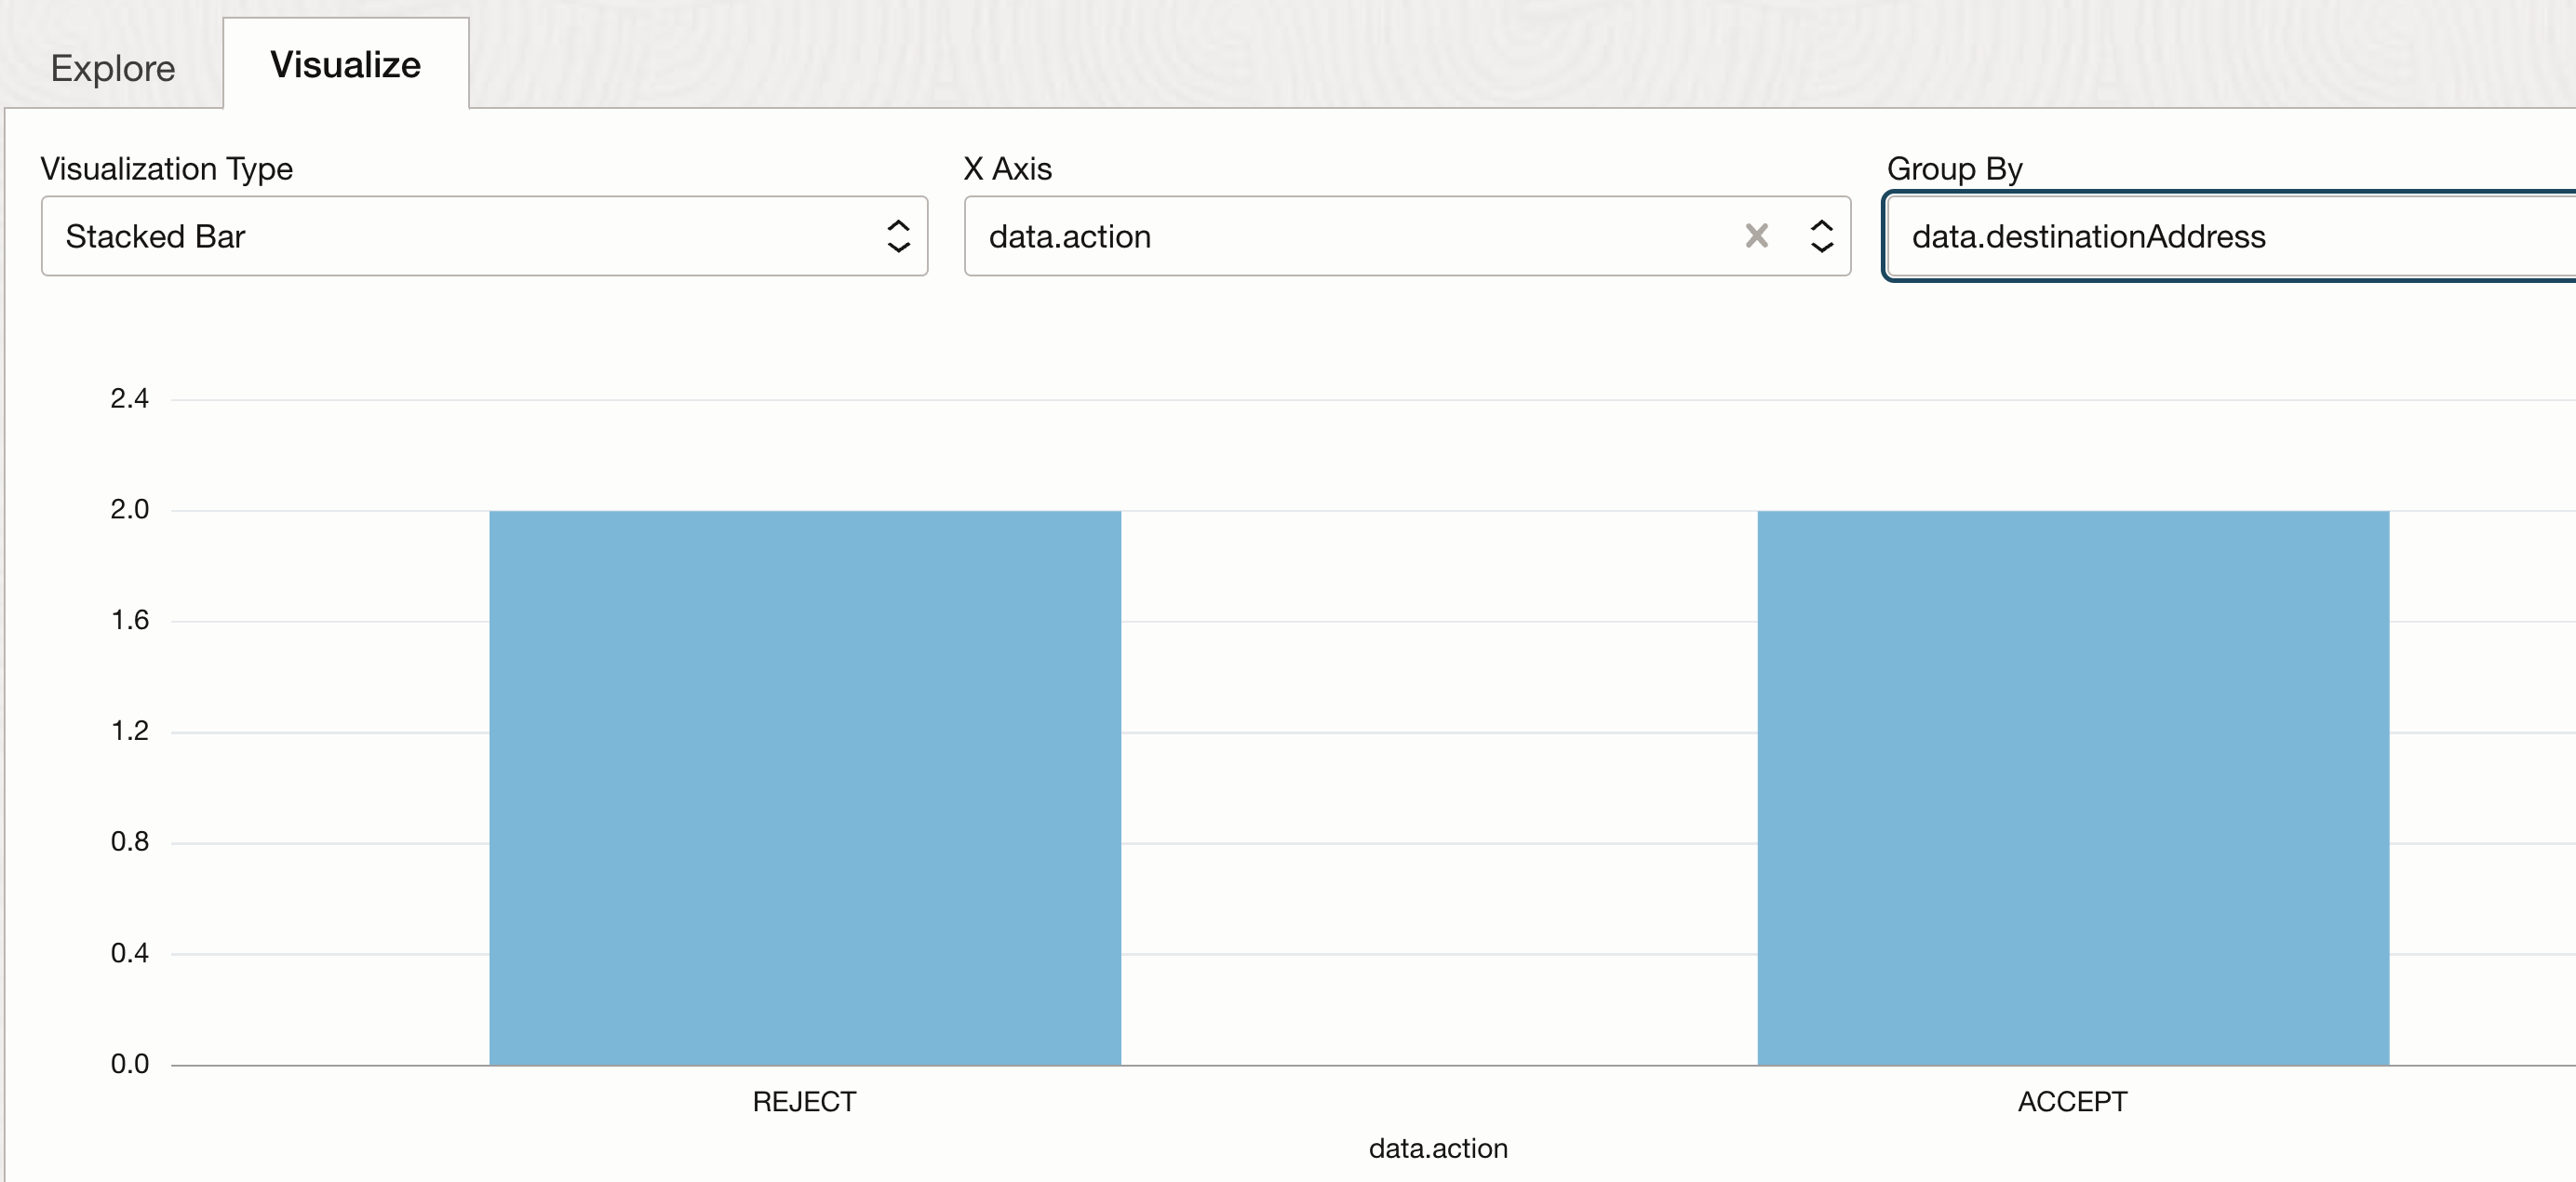Click the Visualization Type label

166,169
